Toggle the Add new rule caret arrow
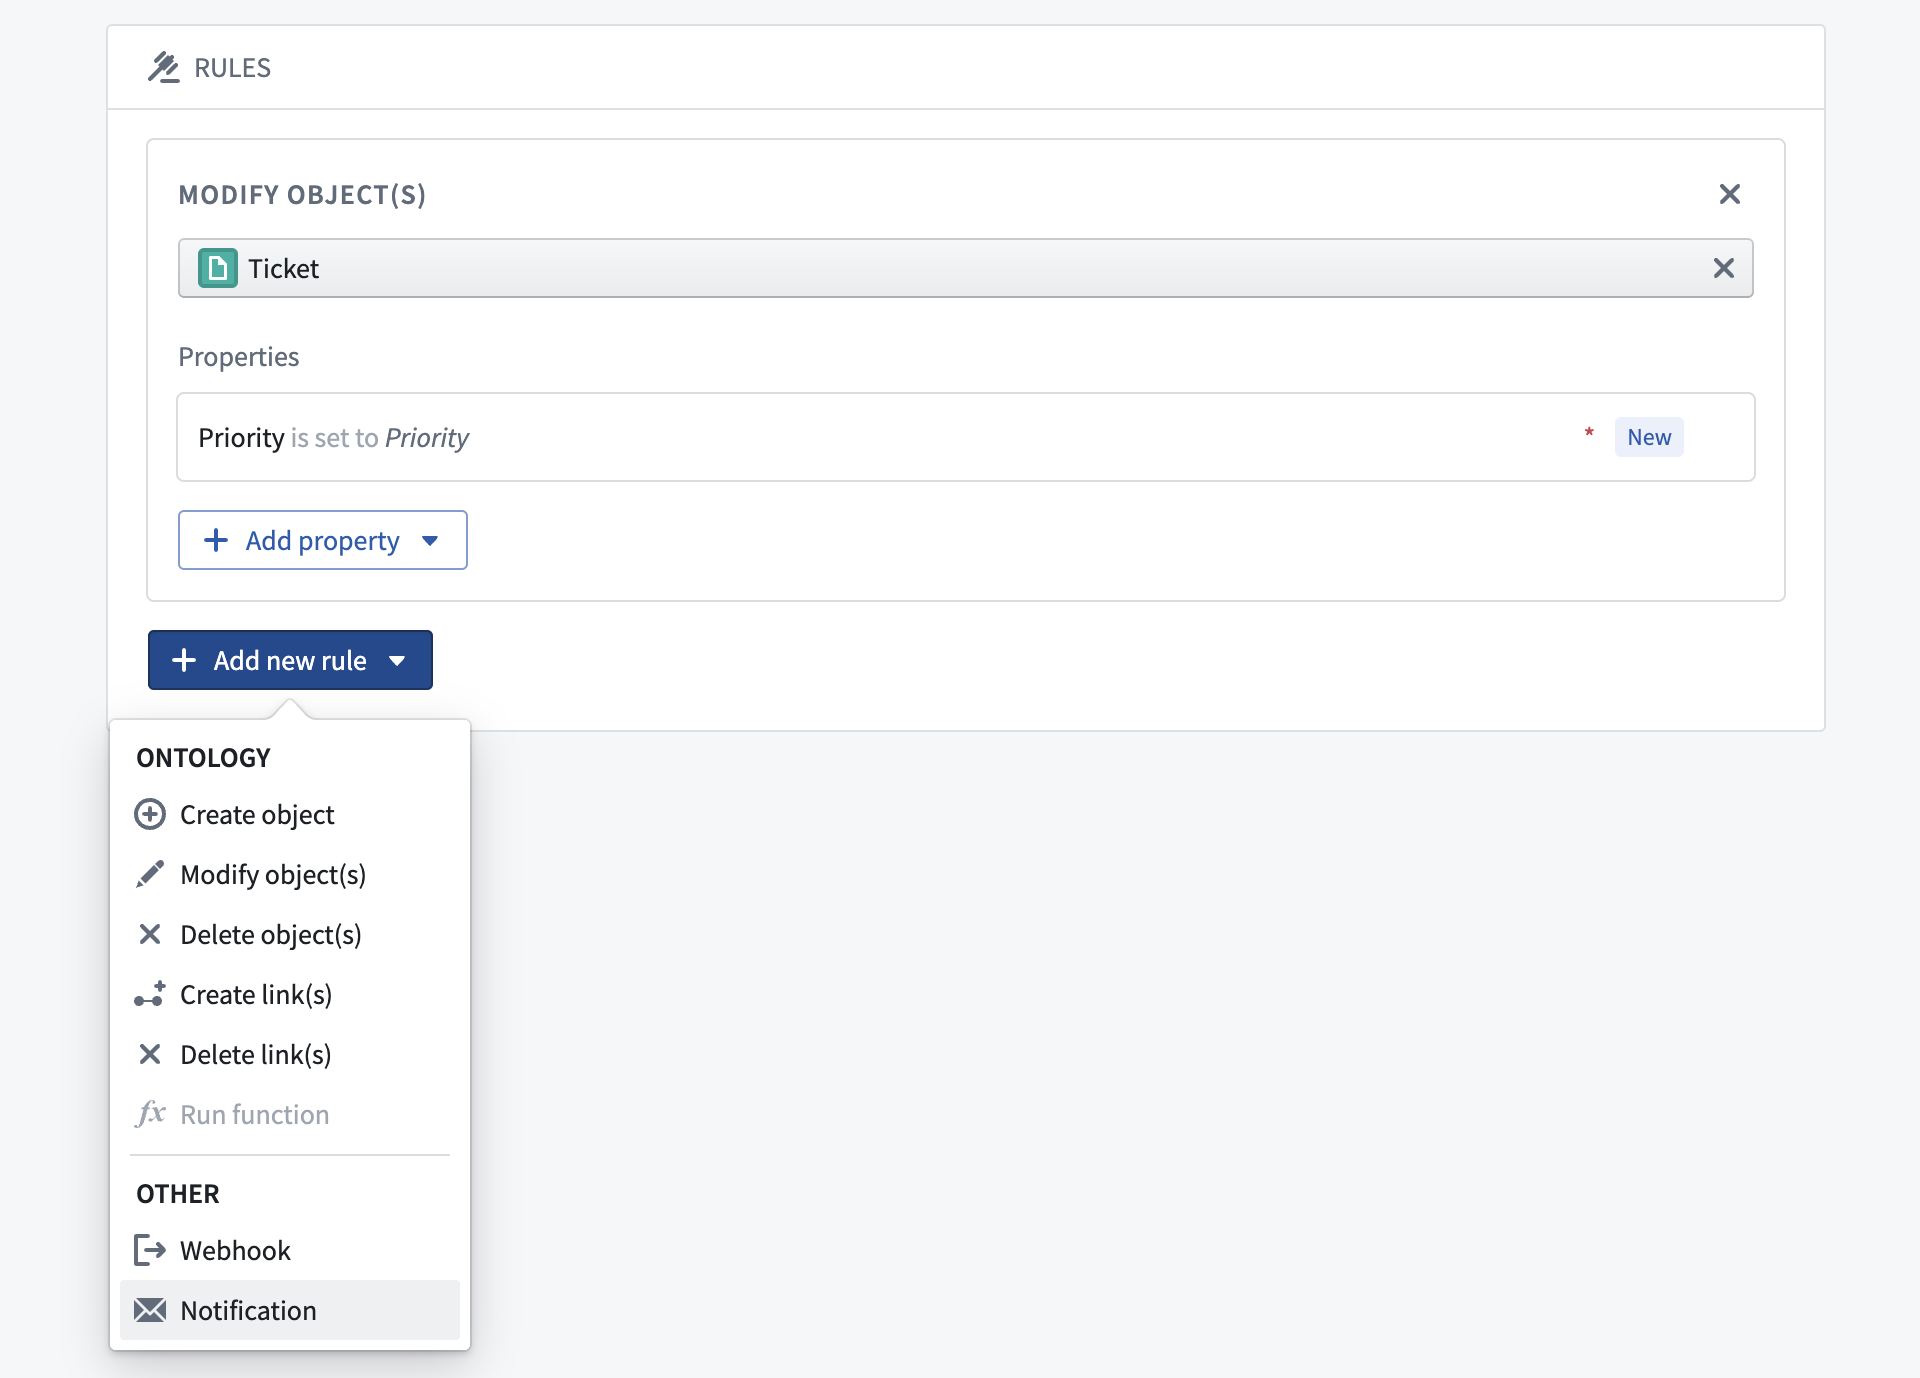 [397, 661]
